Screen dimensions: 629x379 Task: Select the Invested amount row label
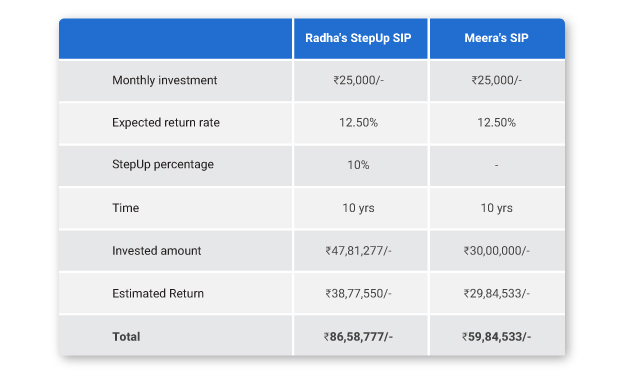coord(156,251)
